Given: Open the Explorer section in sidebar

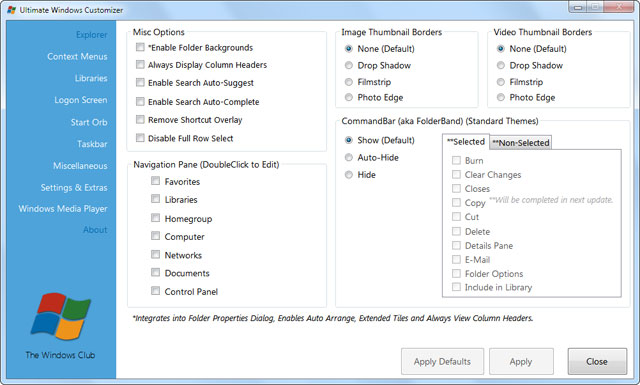Looking at the screenshot, I should (91, 35).
